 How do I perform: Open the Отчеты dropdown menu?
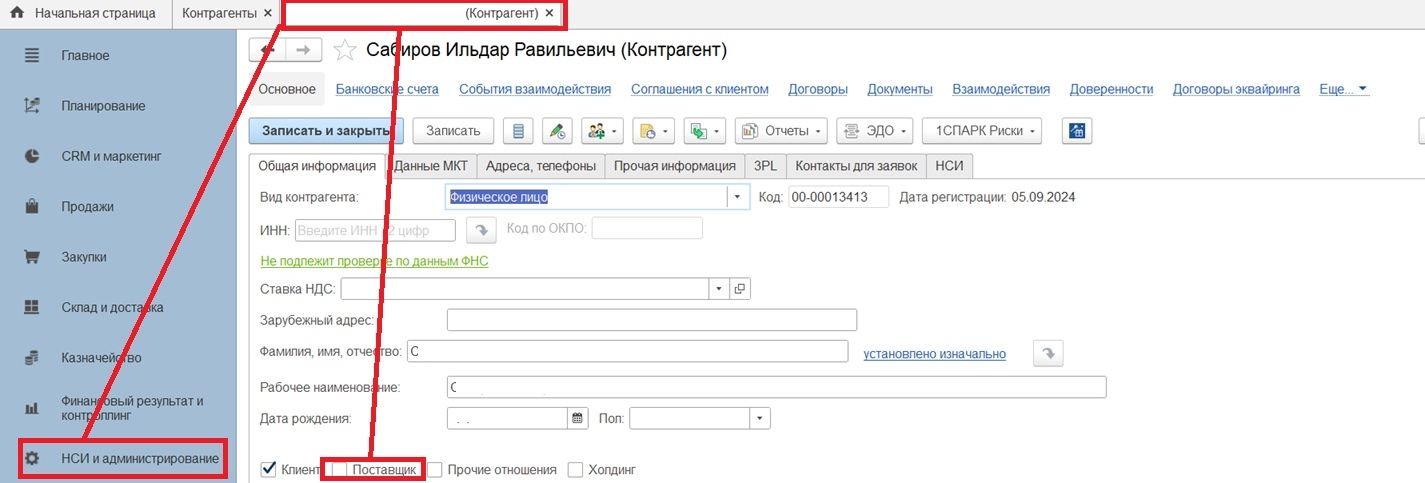click(x=782, y=131)
